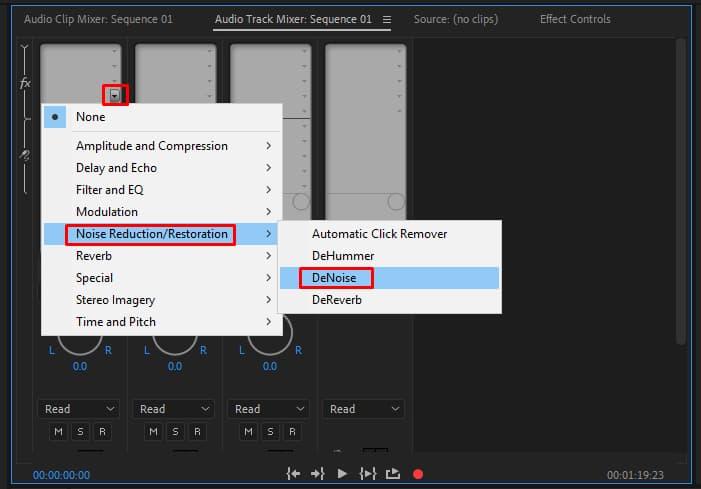Click Play In to Out icon
Screen dimensions: 701x489
[x=367, y=474]
